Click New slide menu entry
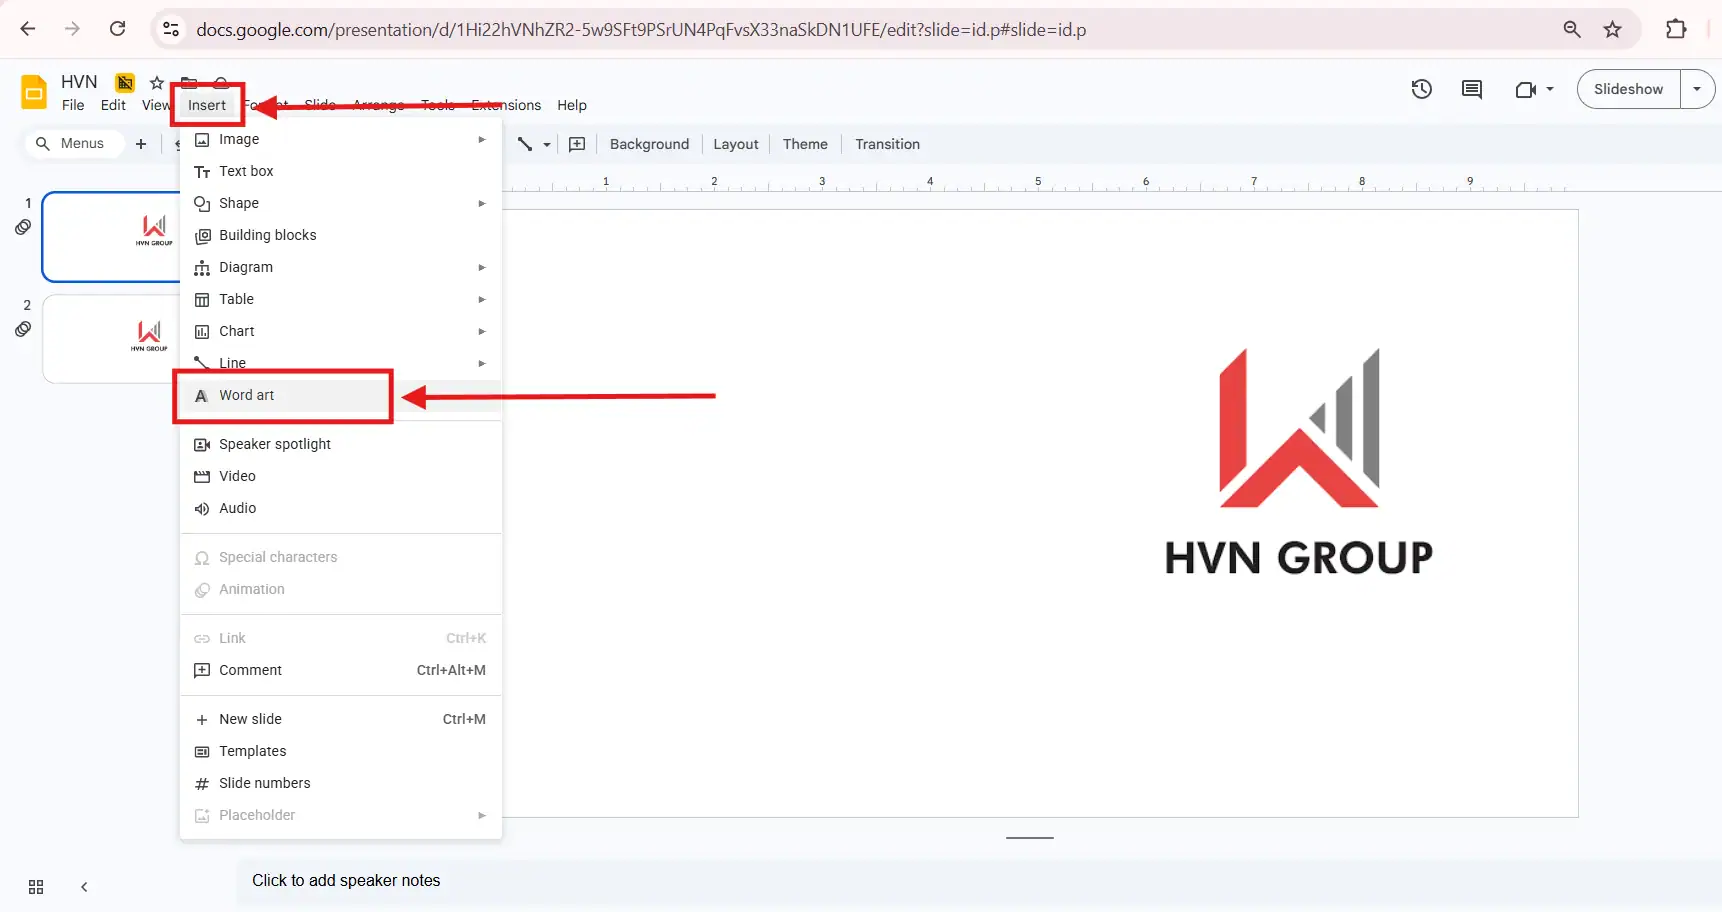The image size is (1722, 912). [x=250, y=719]
